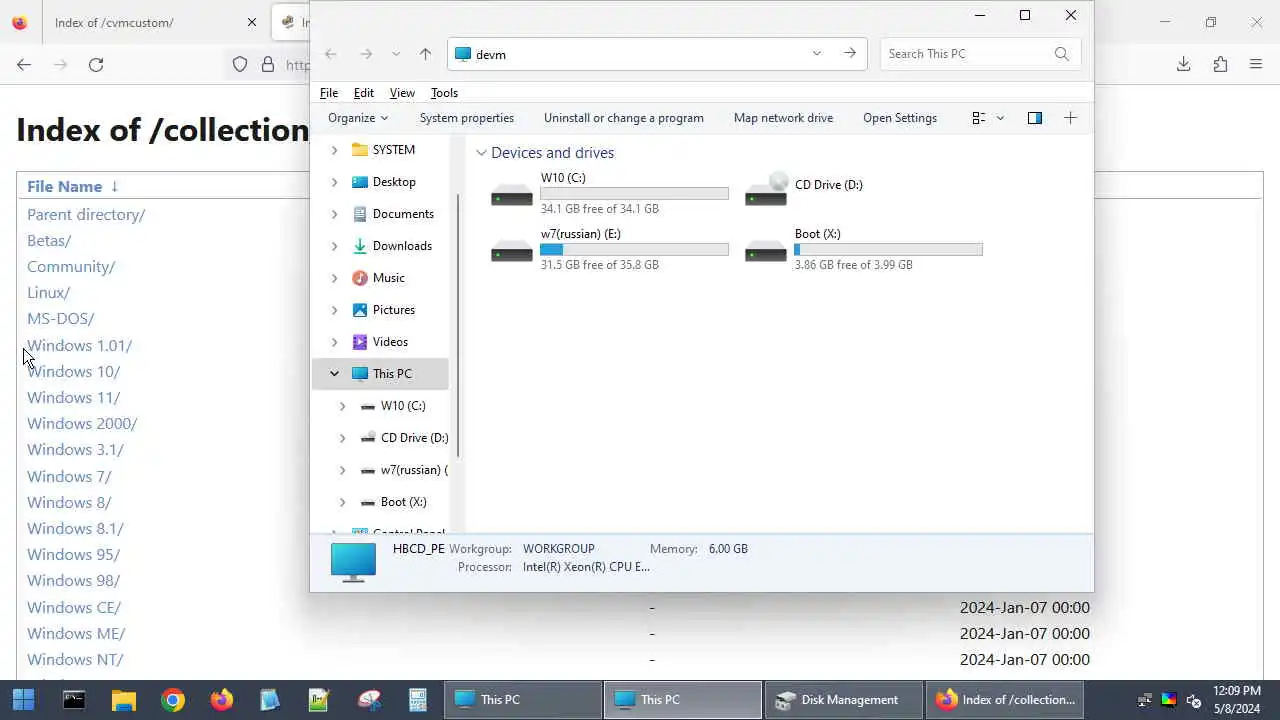The width and height of the screenshot is (1280, 720).
Task: Sort by File Name column header
Action: (x=64, y=187)
